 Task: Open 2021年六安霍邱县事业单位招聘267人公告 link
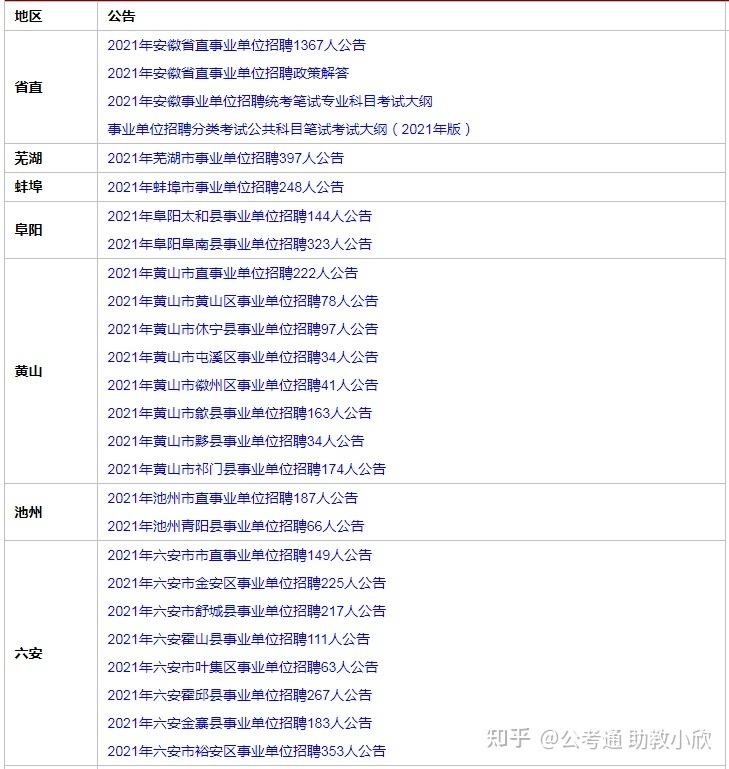pos(239,695)
